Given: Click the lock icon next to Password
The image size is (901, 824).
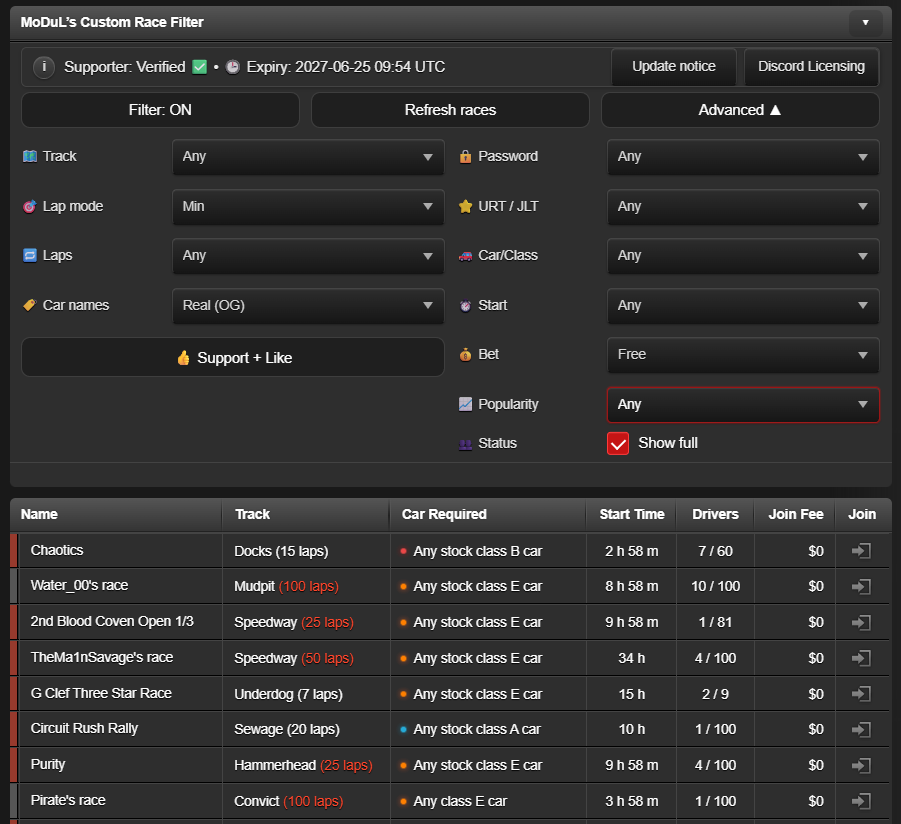Looking at the screenshot, I should coord(465,156).
